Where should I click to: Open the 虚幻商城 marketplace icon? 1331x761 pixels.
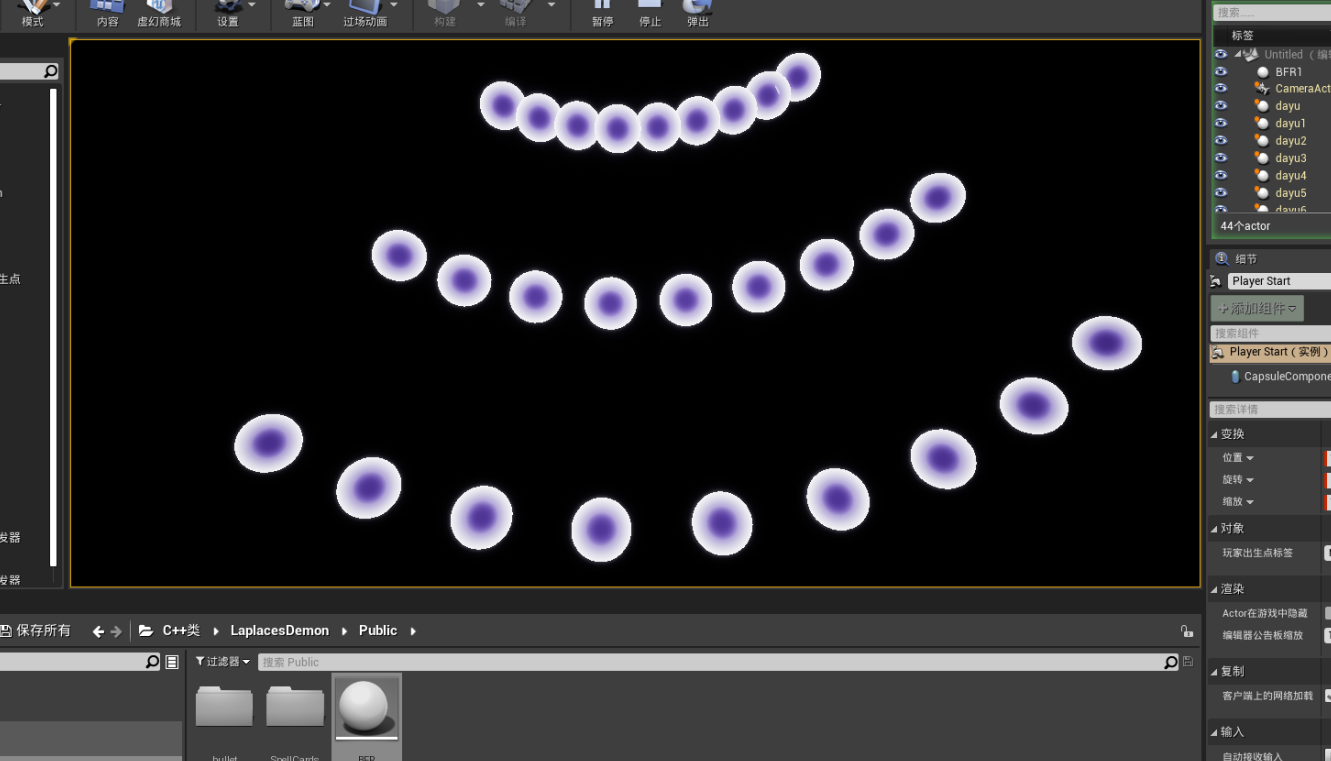click(159, 12)
